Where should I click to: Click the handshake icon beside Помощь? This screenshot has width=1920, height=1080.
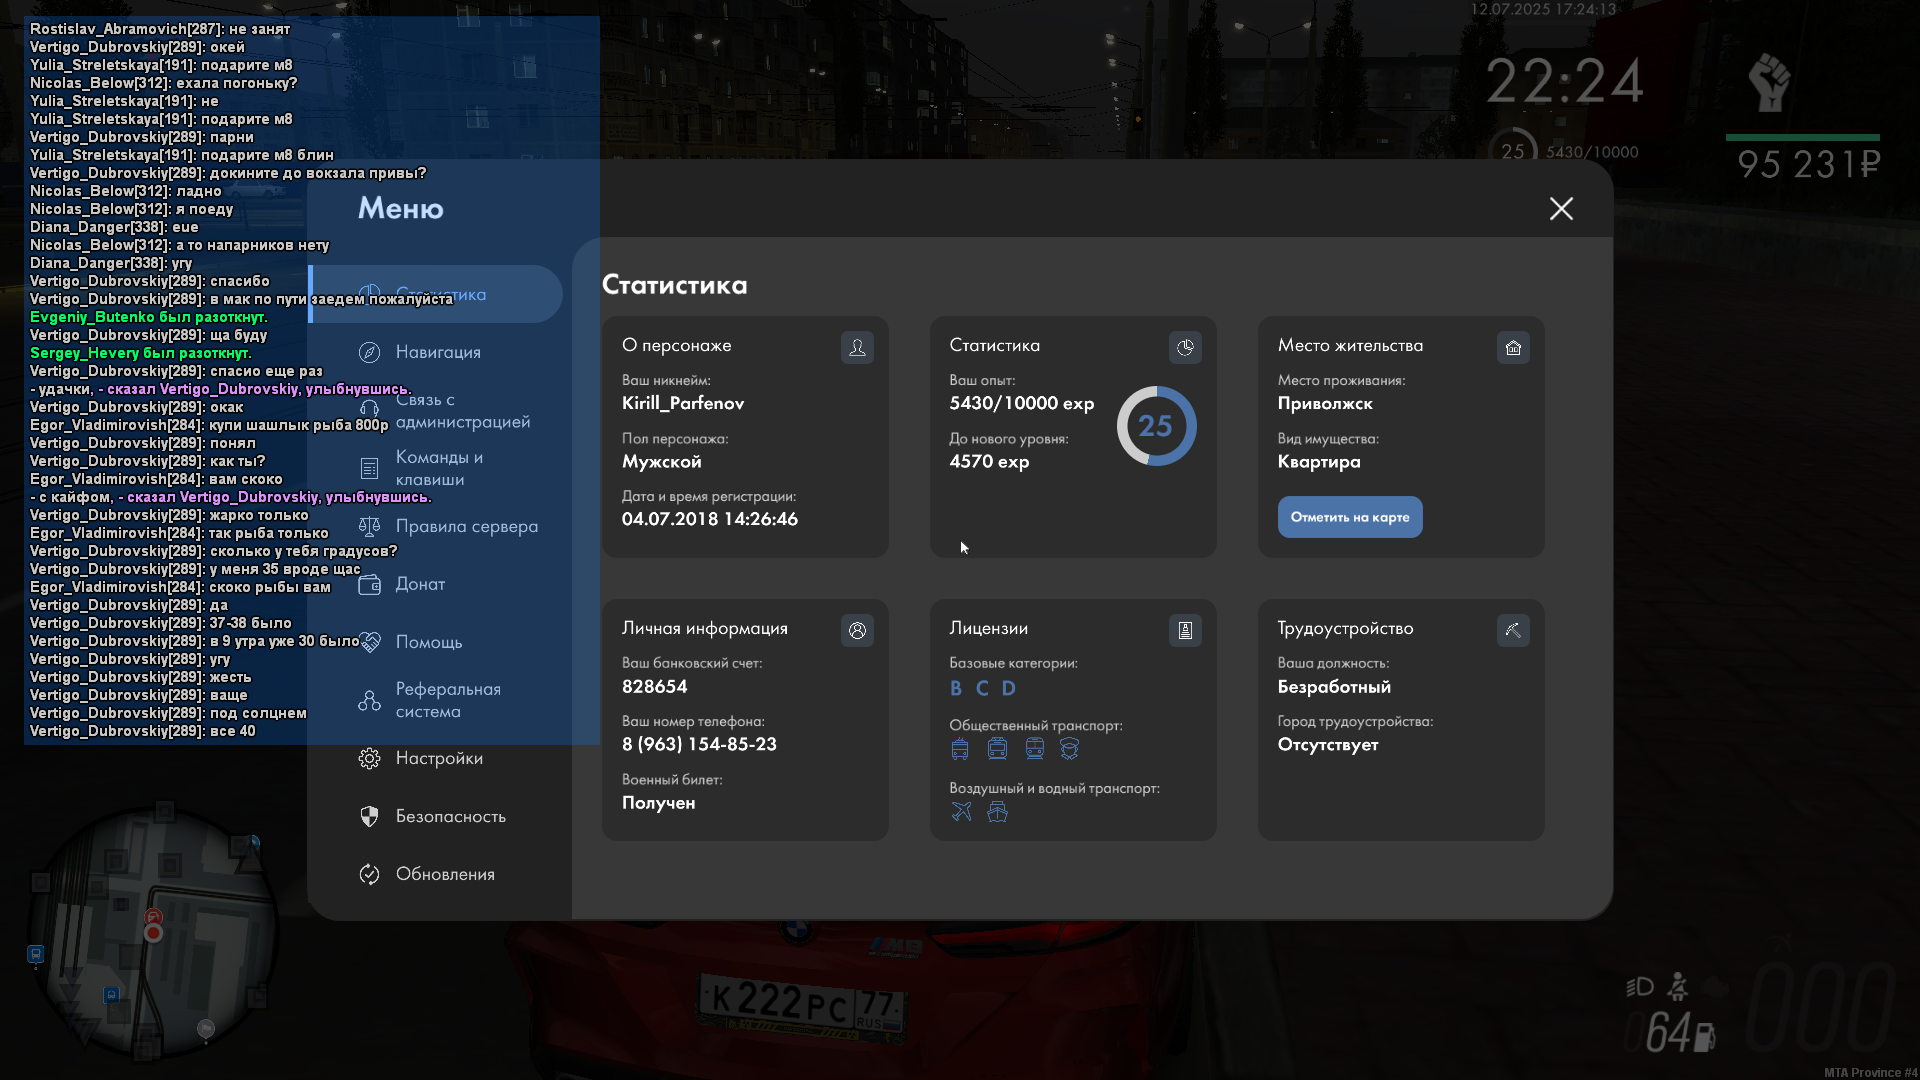coord(369,642)
